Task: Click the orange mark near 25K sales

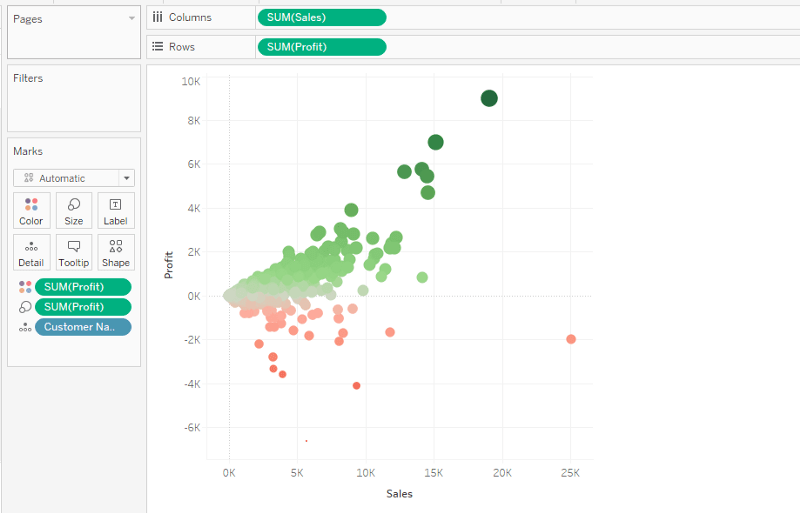Action: click(x=571, y=339)
